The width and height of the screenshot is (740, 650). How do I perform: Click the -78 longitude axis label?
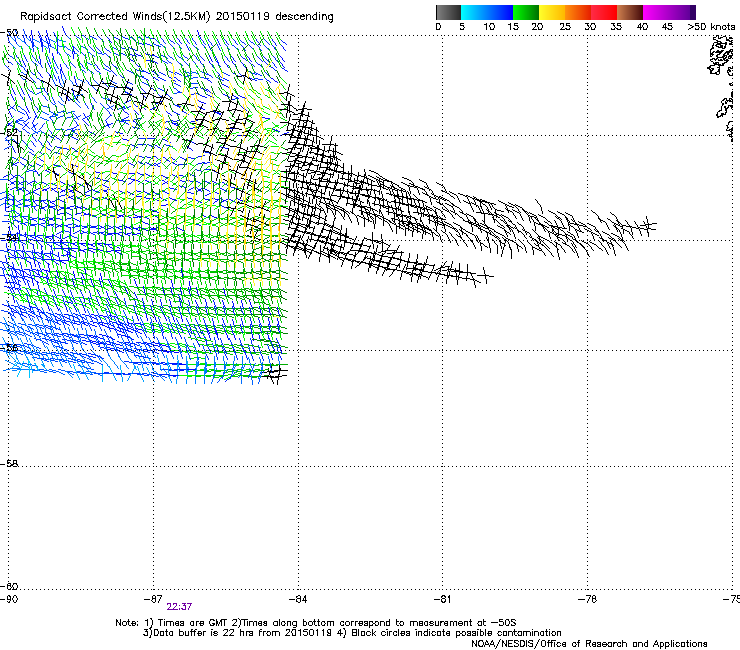(x=588, y=599)
